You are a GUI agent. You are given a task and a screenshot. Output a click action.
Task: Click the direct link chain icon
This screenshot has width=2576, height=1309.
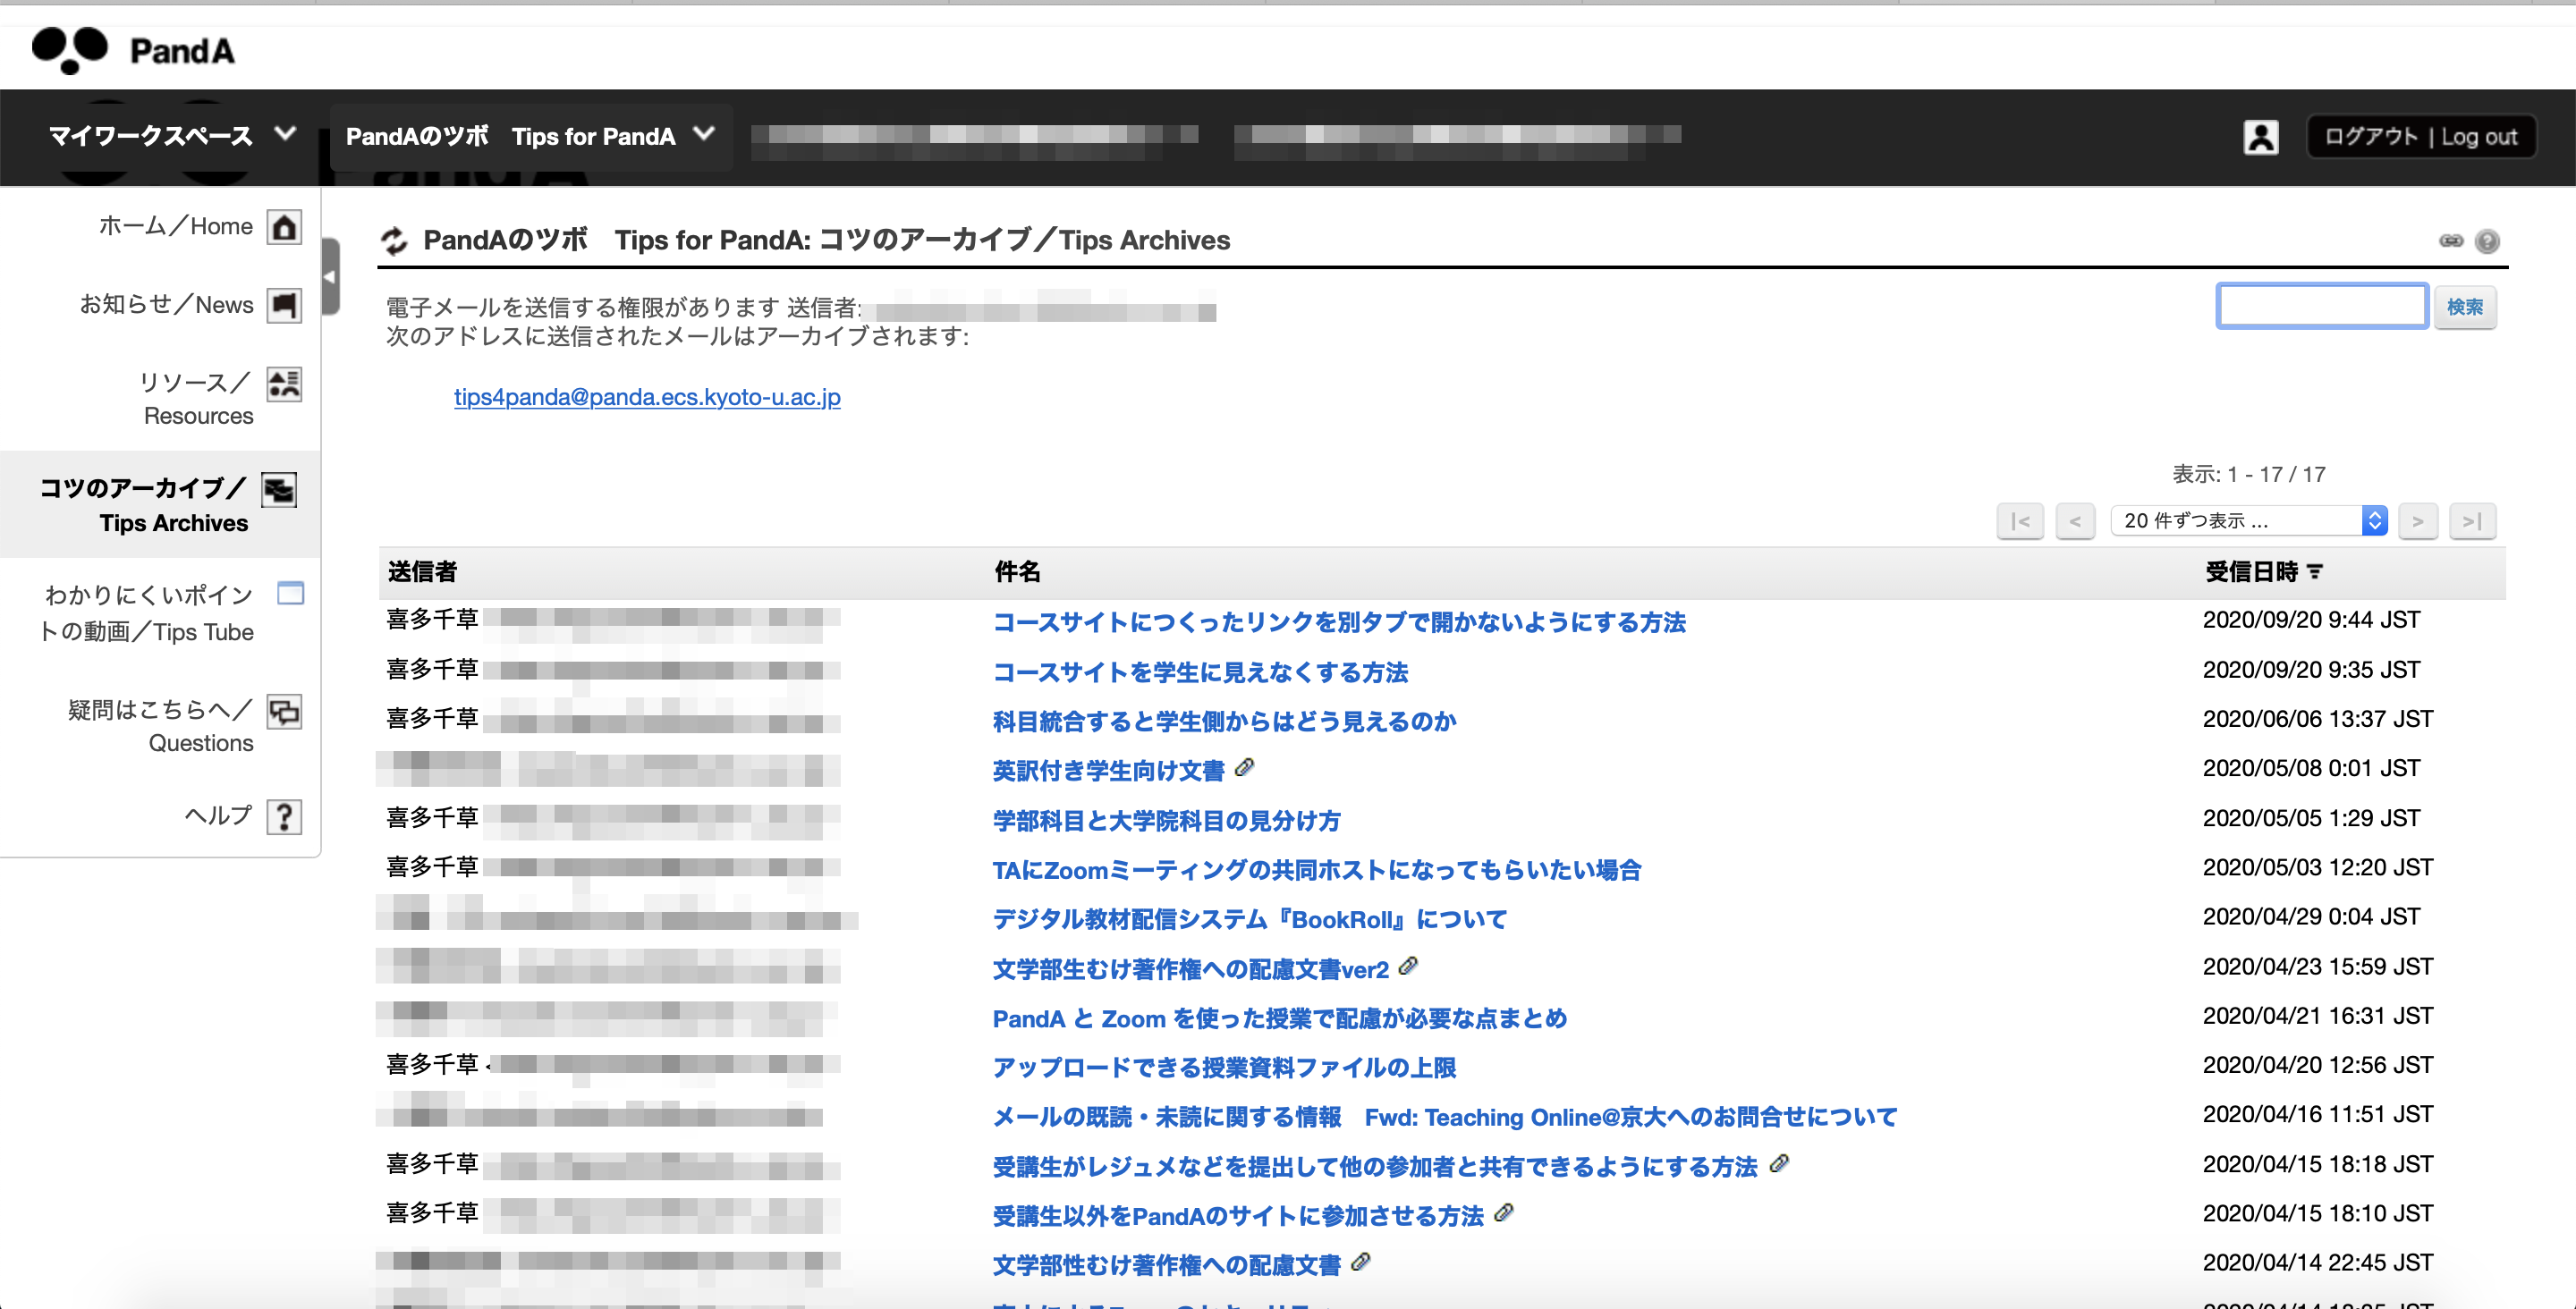point(2450,241)
